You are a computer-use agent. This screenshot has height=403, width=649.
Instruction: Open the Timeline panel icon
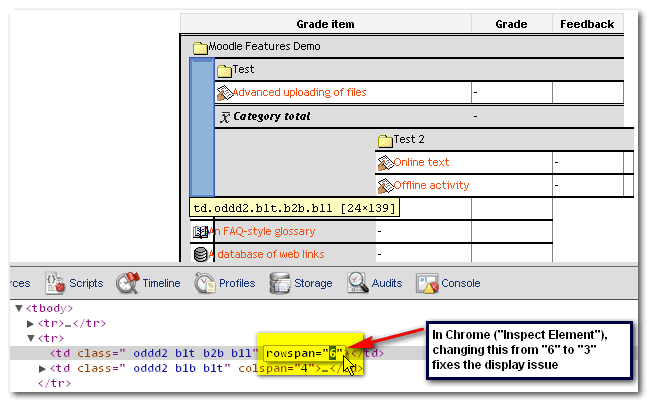pyautogui.click(x=127, y=283)
